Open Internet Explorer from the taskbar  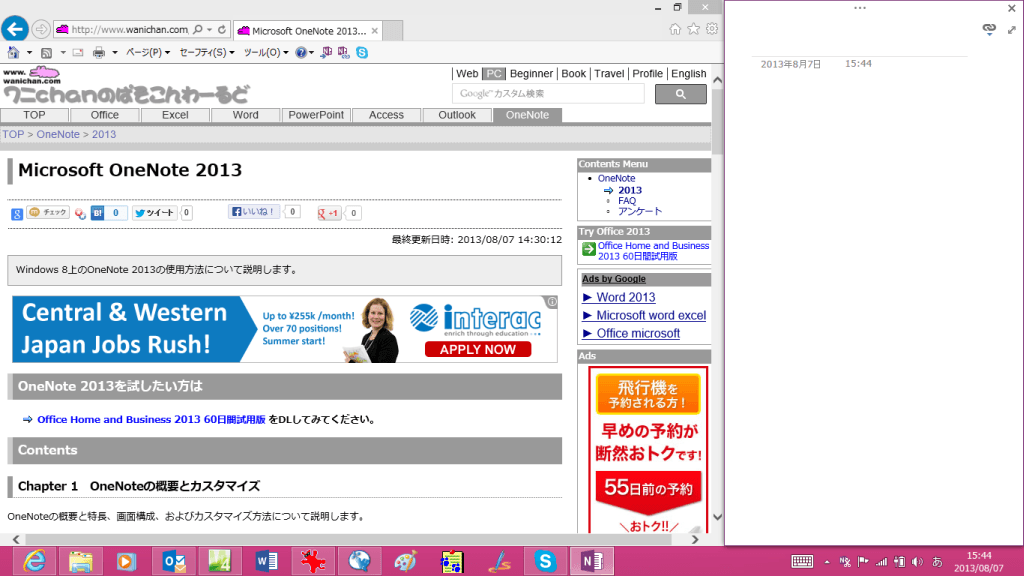click(x=34, y=561)
